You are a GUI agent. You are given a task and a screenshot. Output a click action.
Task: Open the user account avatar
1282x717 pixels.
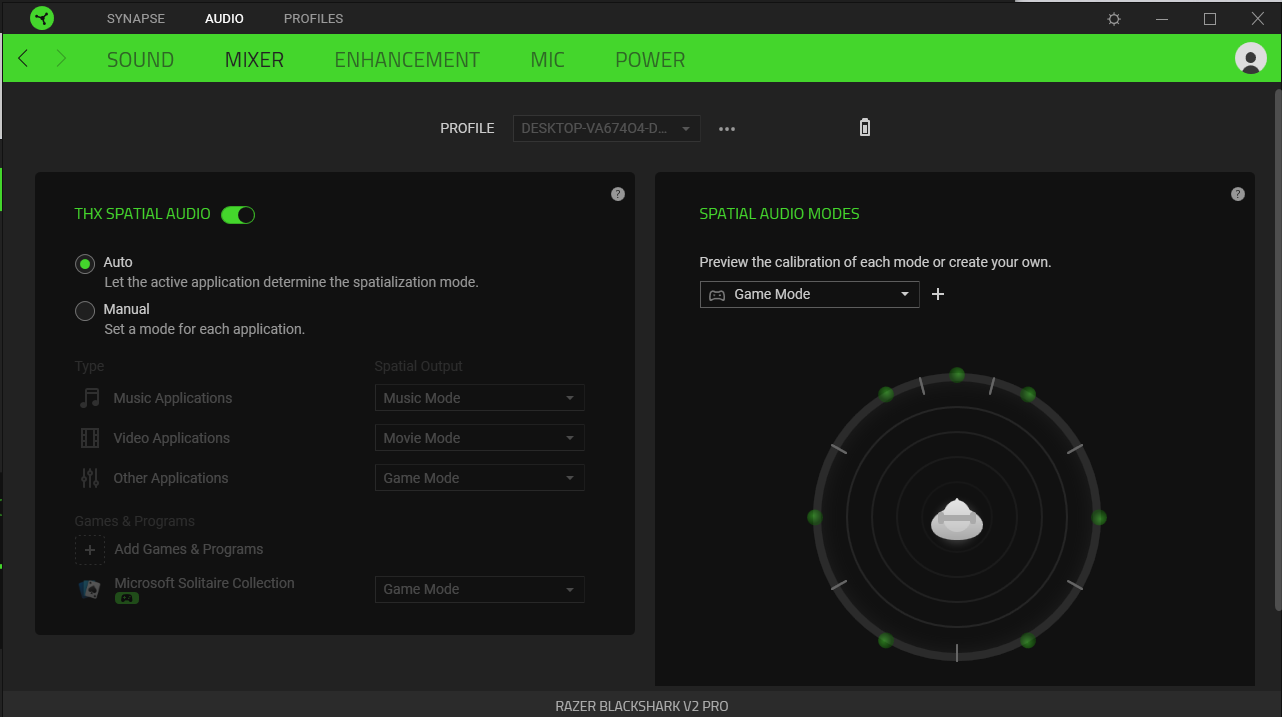(x=1251, y=58)
